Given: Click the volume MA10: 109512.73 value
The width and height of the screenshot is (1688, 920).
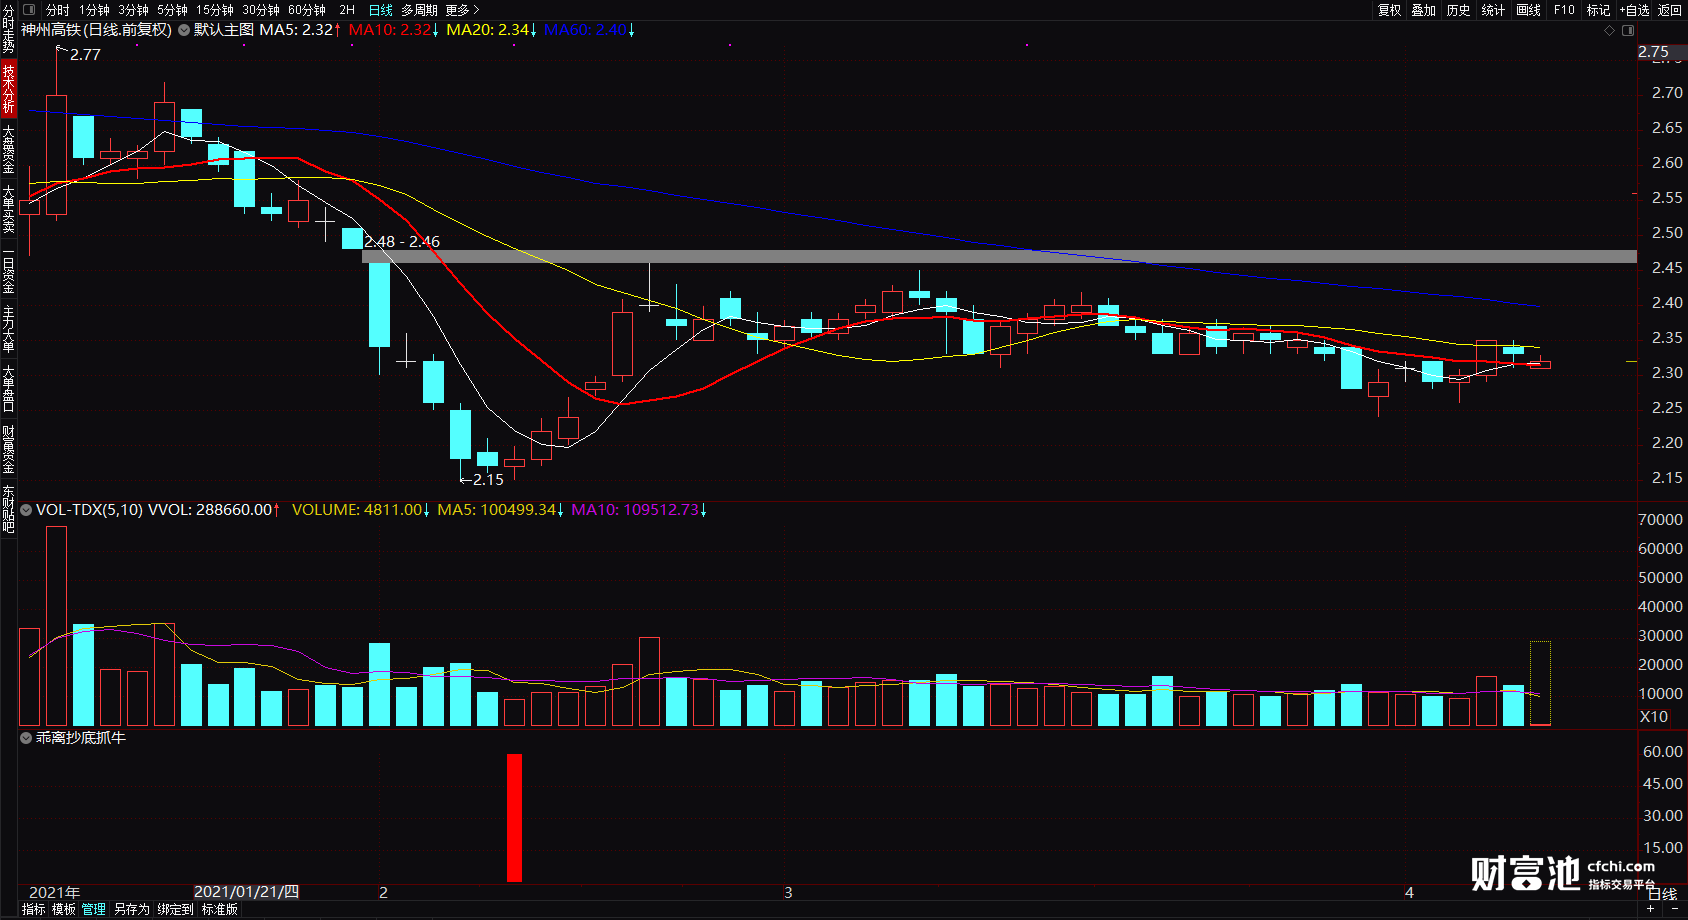Looking at the screenshot, I should pyautogui.click(x=639, y=510).
